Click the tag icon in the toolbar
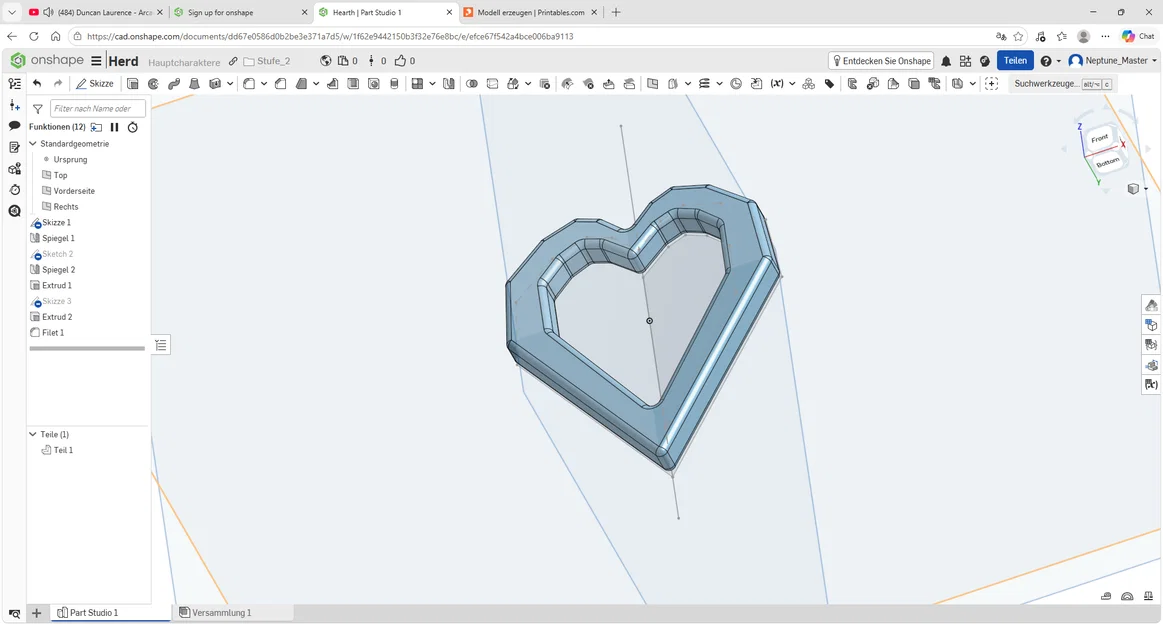 click(829, 84)
